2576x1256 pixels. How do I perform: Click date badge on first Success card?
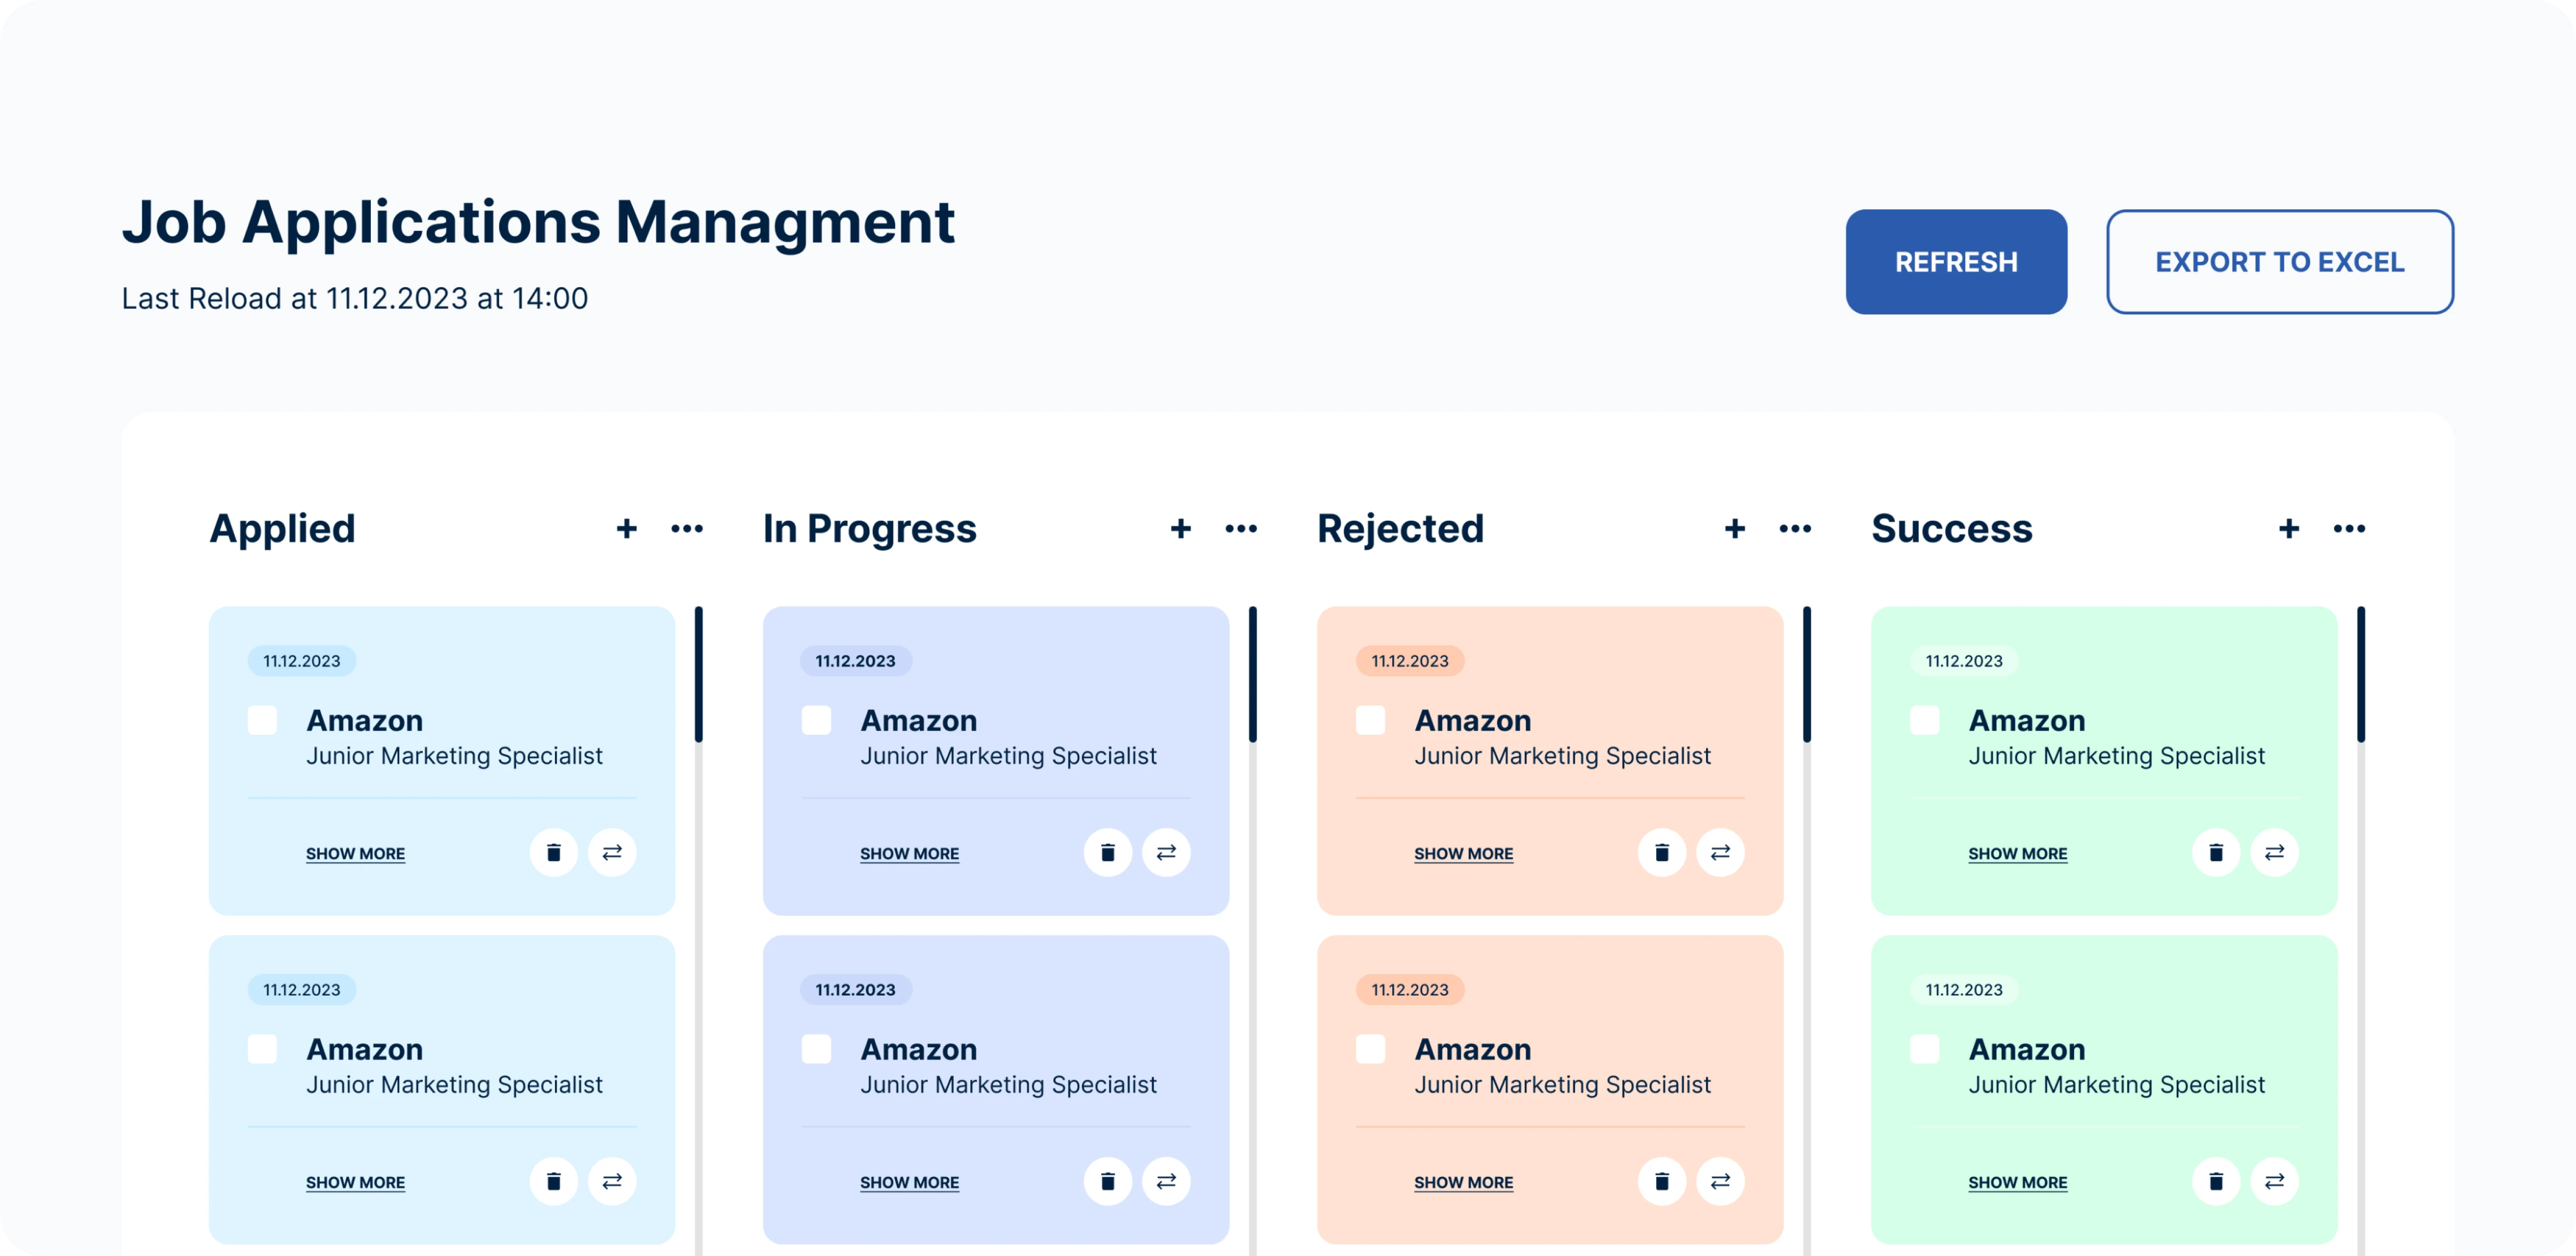tap(1963, 661)
